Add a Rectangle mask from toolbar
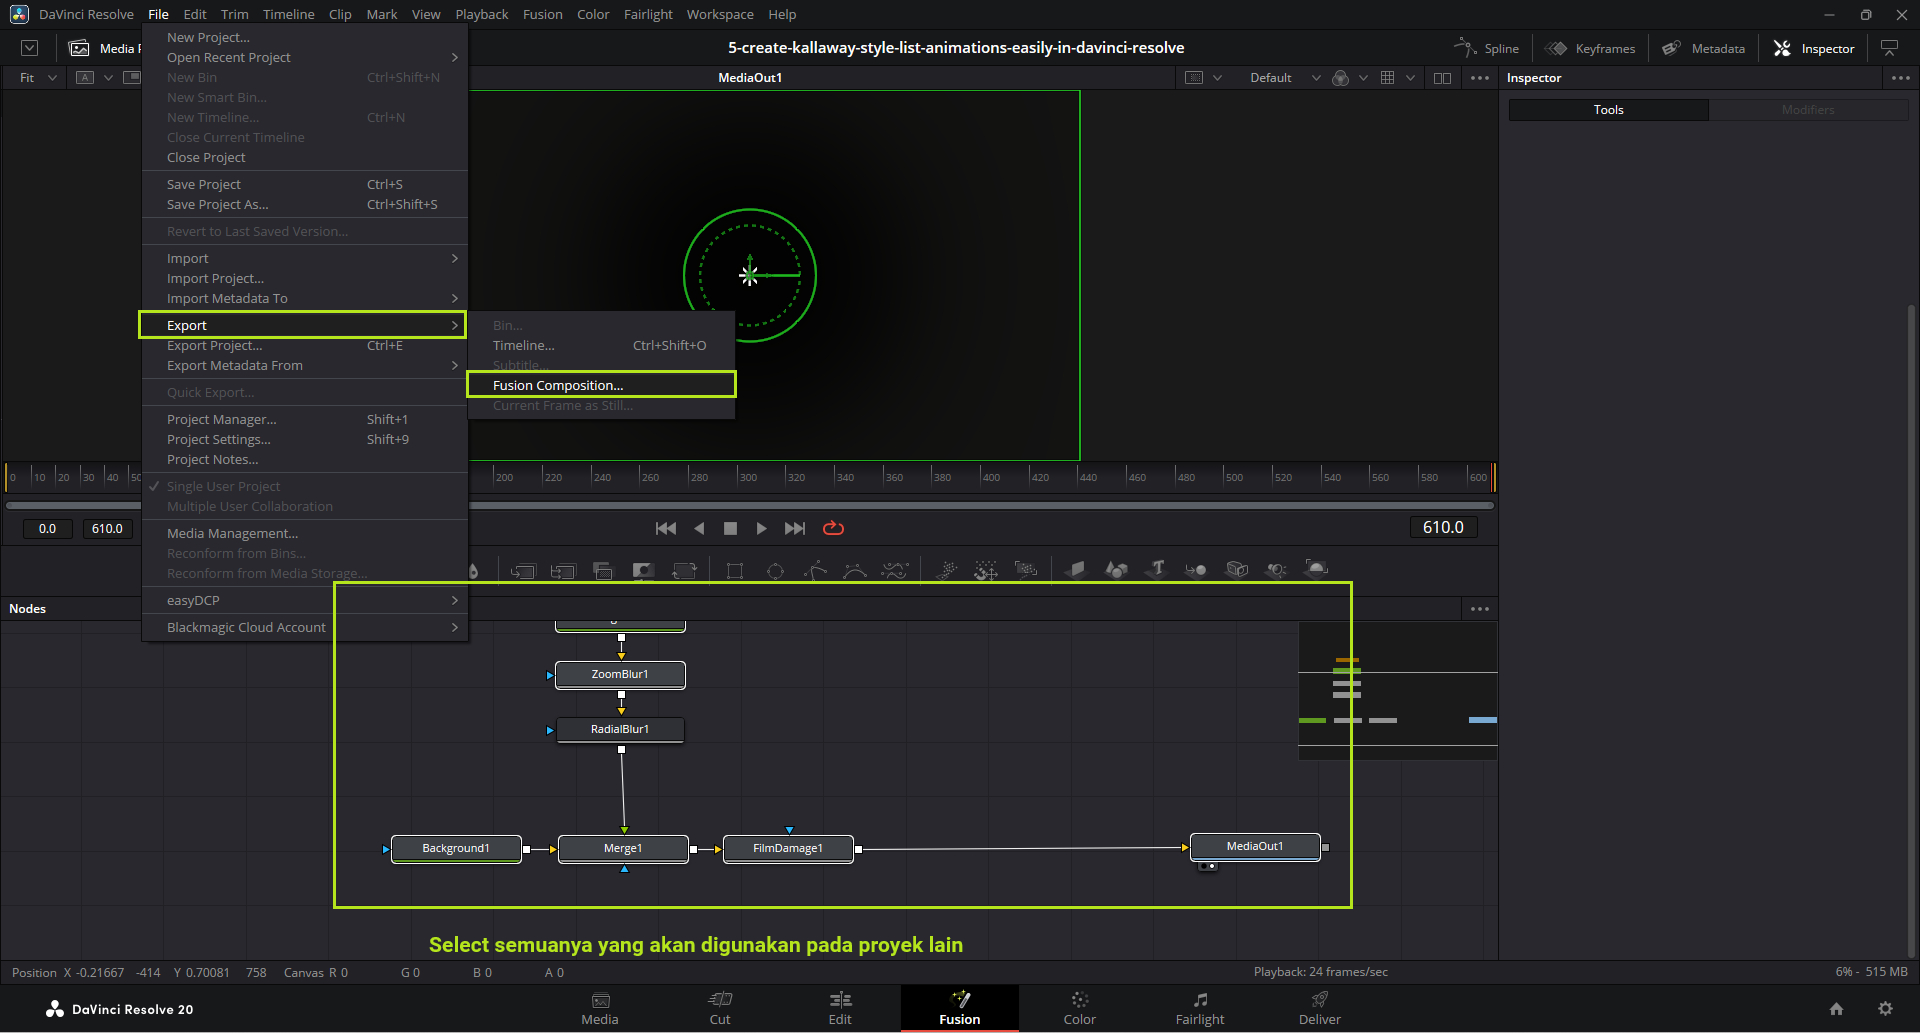Viewport: 1920px width, 1033px height. [x=735, y=570]
